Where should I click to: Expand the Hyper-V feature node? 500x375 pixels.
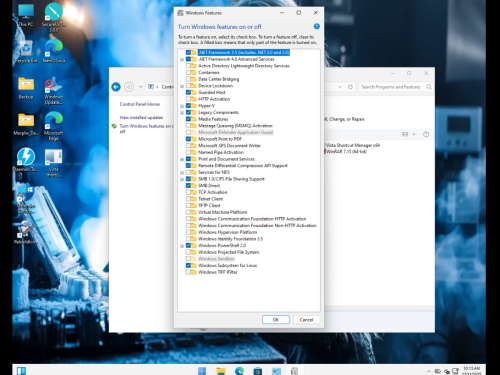182,106
